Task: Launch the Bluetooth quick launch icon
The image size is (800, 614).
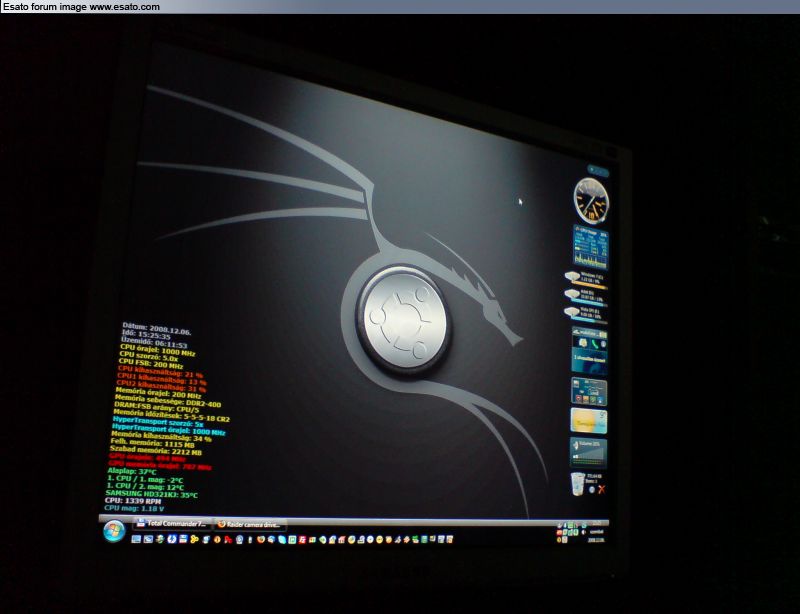Action: 171,539
